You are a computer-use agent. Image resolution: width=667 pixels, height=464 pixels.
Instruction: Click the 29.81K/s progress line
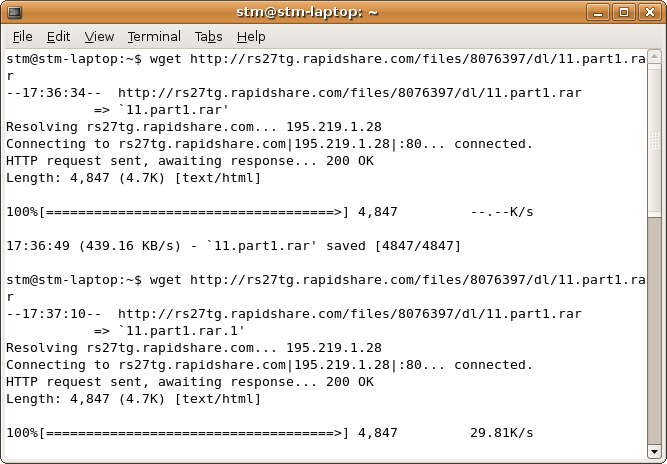pyautogui.click(x=270, y=433)
